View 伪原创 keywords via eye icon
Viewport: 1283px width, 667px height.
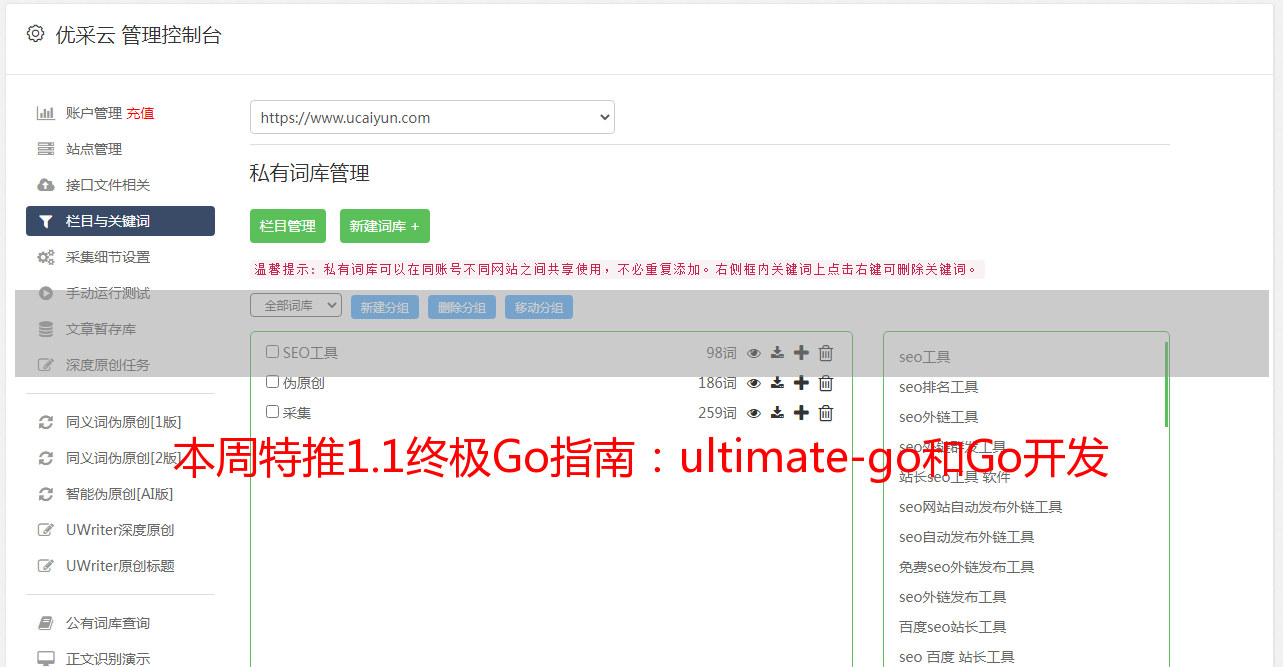(754, 383)
